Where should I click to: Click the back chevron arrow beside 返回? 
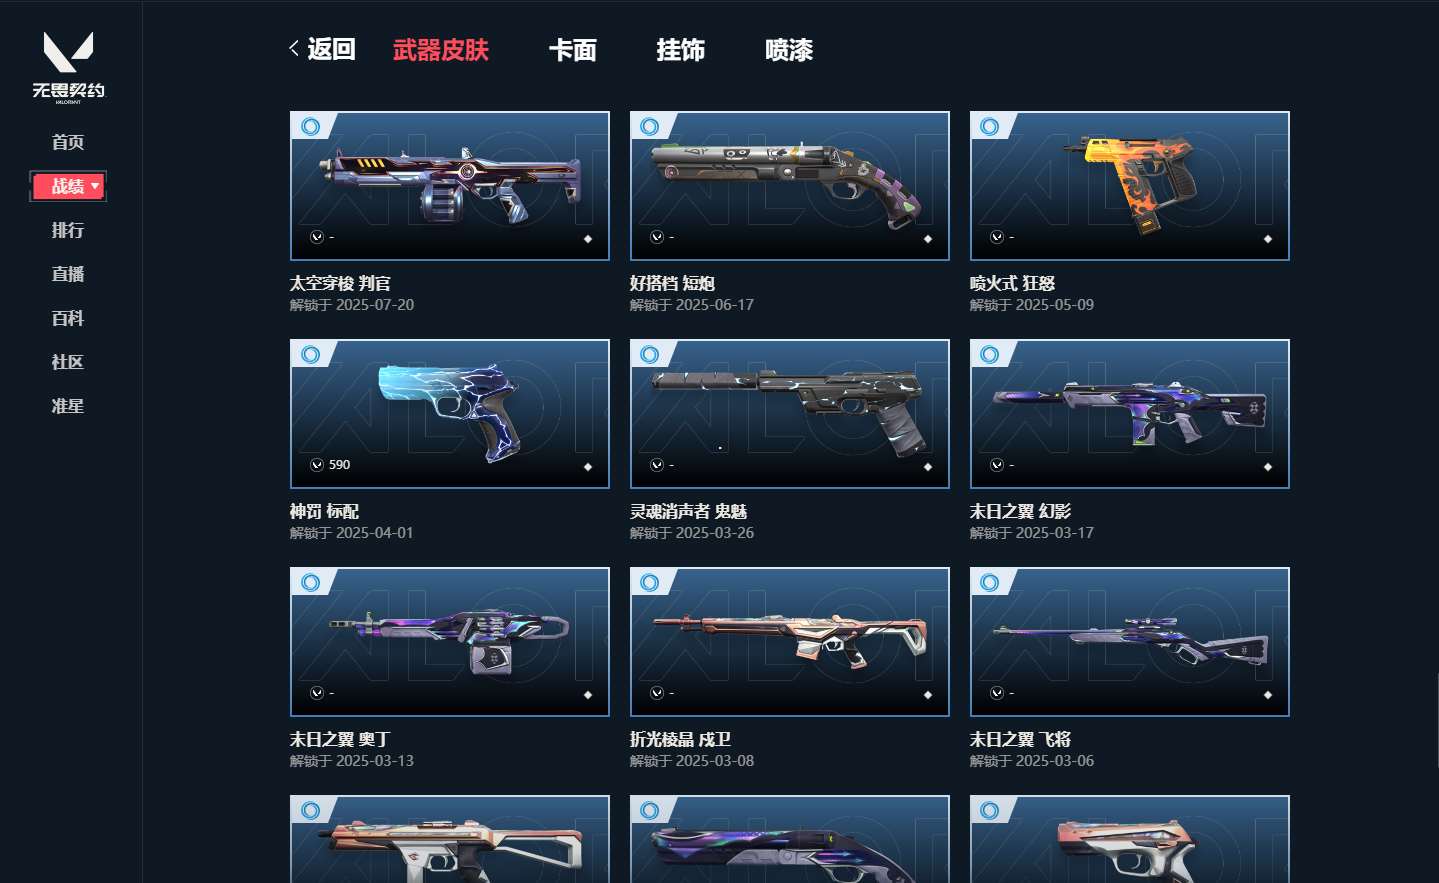294,48
